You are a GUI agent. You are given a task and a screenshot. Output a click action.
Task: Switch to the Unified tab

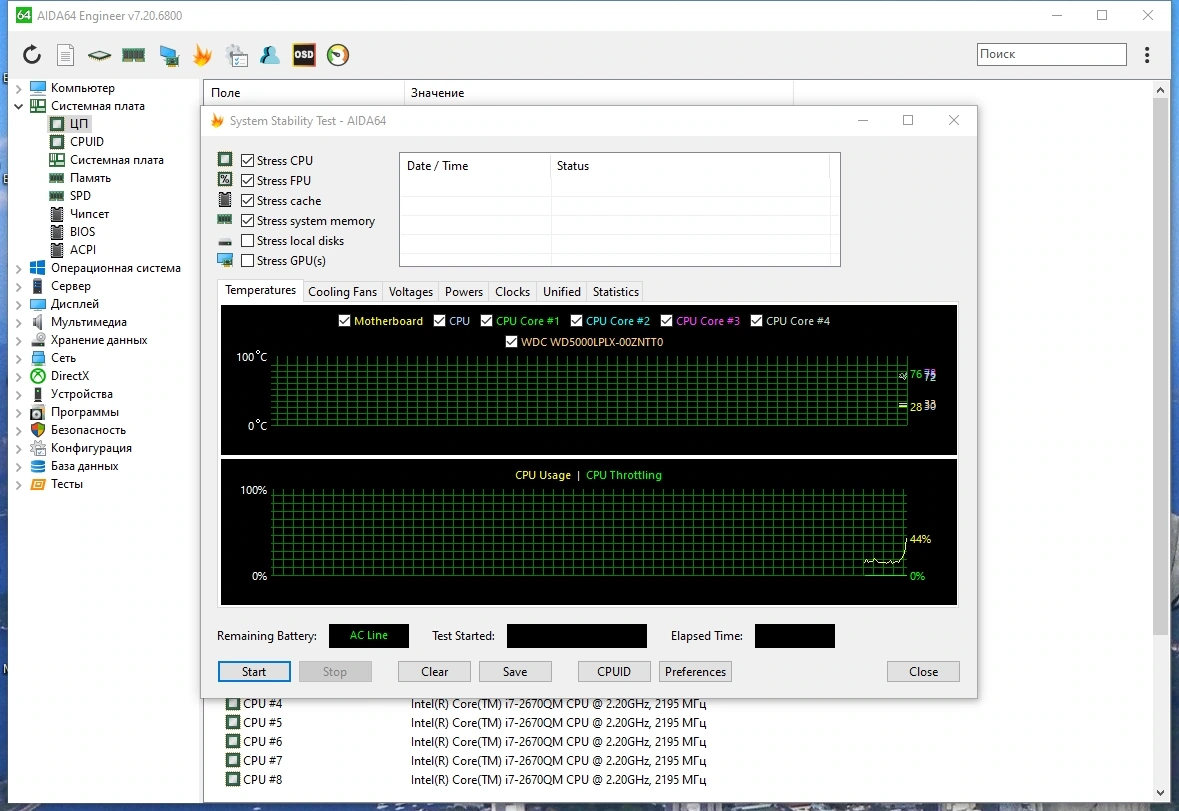pyautogui.click(x=562, y=292)
